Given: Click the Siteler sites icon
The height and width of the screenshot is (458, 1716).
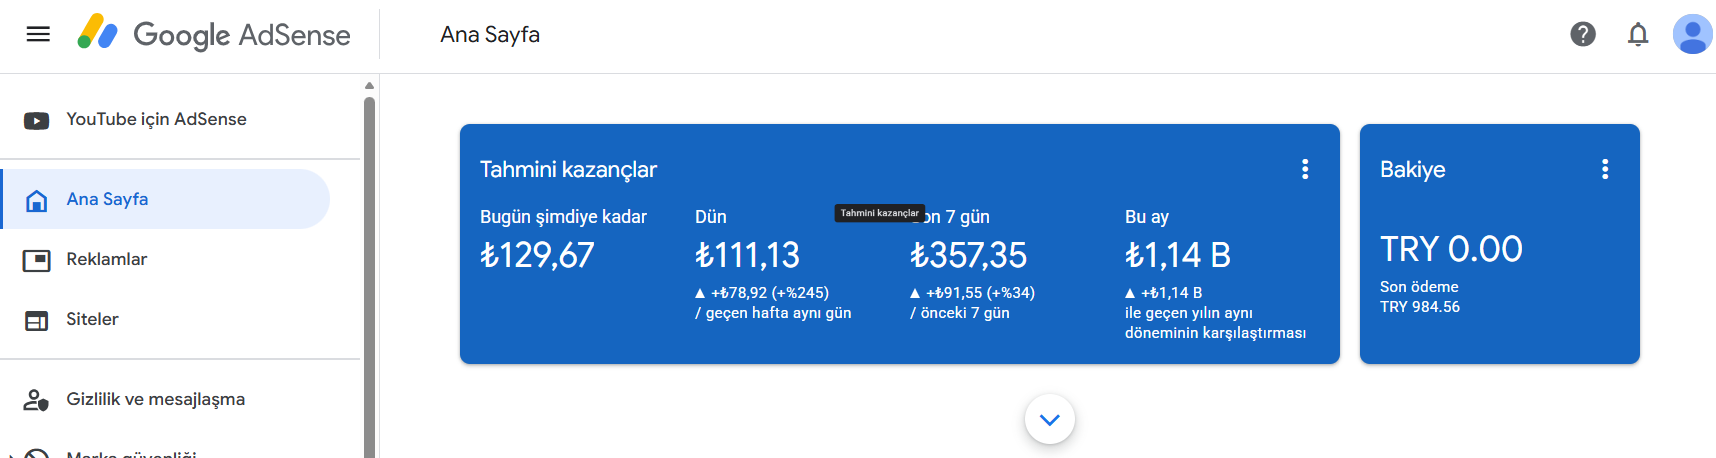Looking at the screenshot, I should click(x=36, y=320).
